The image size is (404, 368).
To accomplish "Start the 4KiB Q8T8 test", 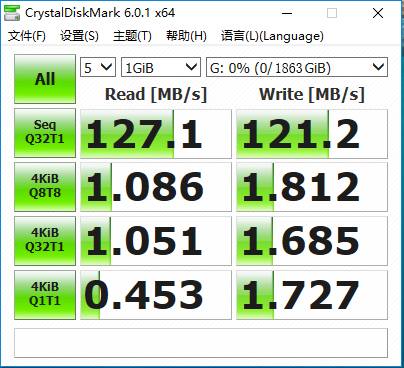I will [45, 187].
